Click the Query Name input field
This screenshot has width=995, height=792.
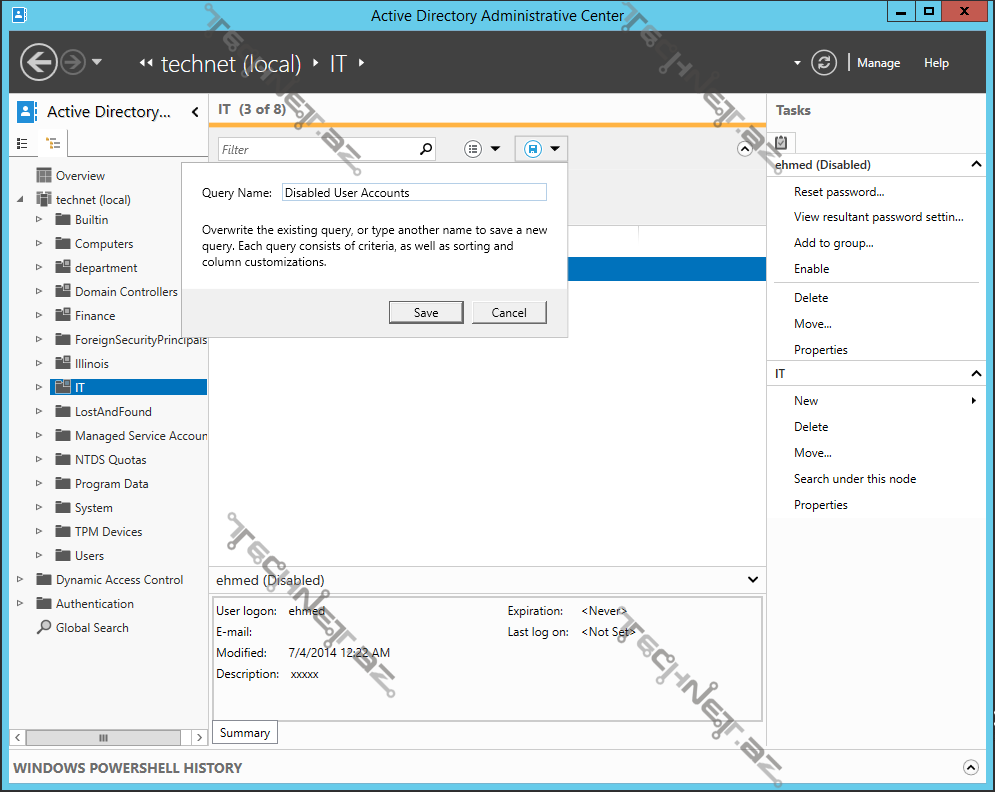click(414, 192)
